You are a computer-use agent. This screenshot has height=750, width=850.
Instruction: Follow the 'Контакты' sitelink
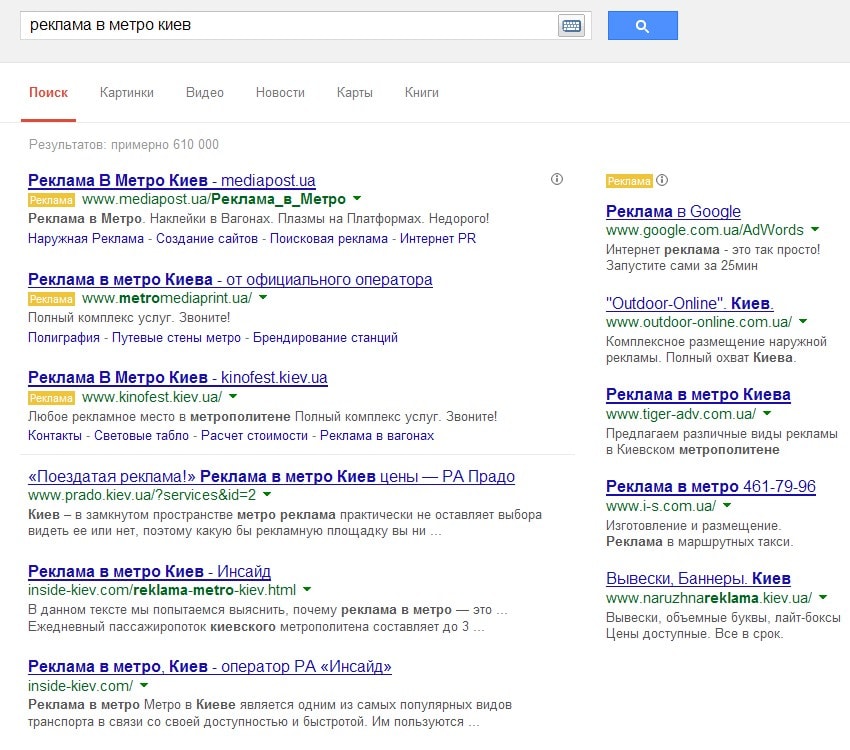[x=55, y=436]
